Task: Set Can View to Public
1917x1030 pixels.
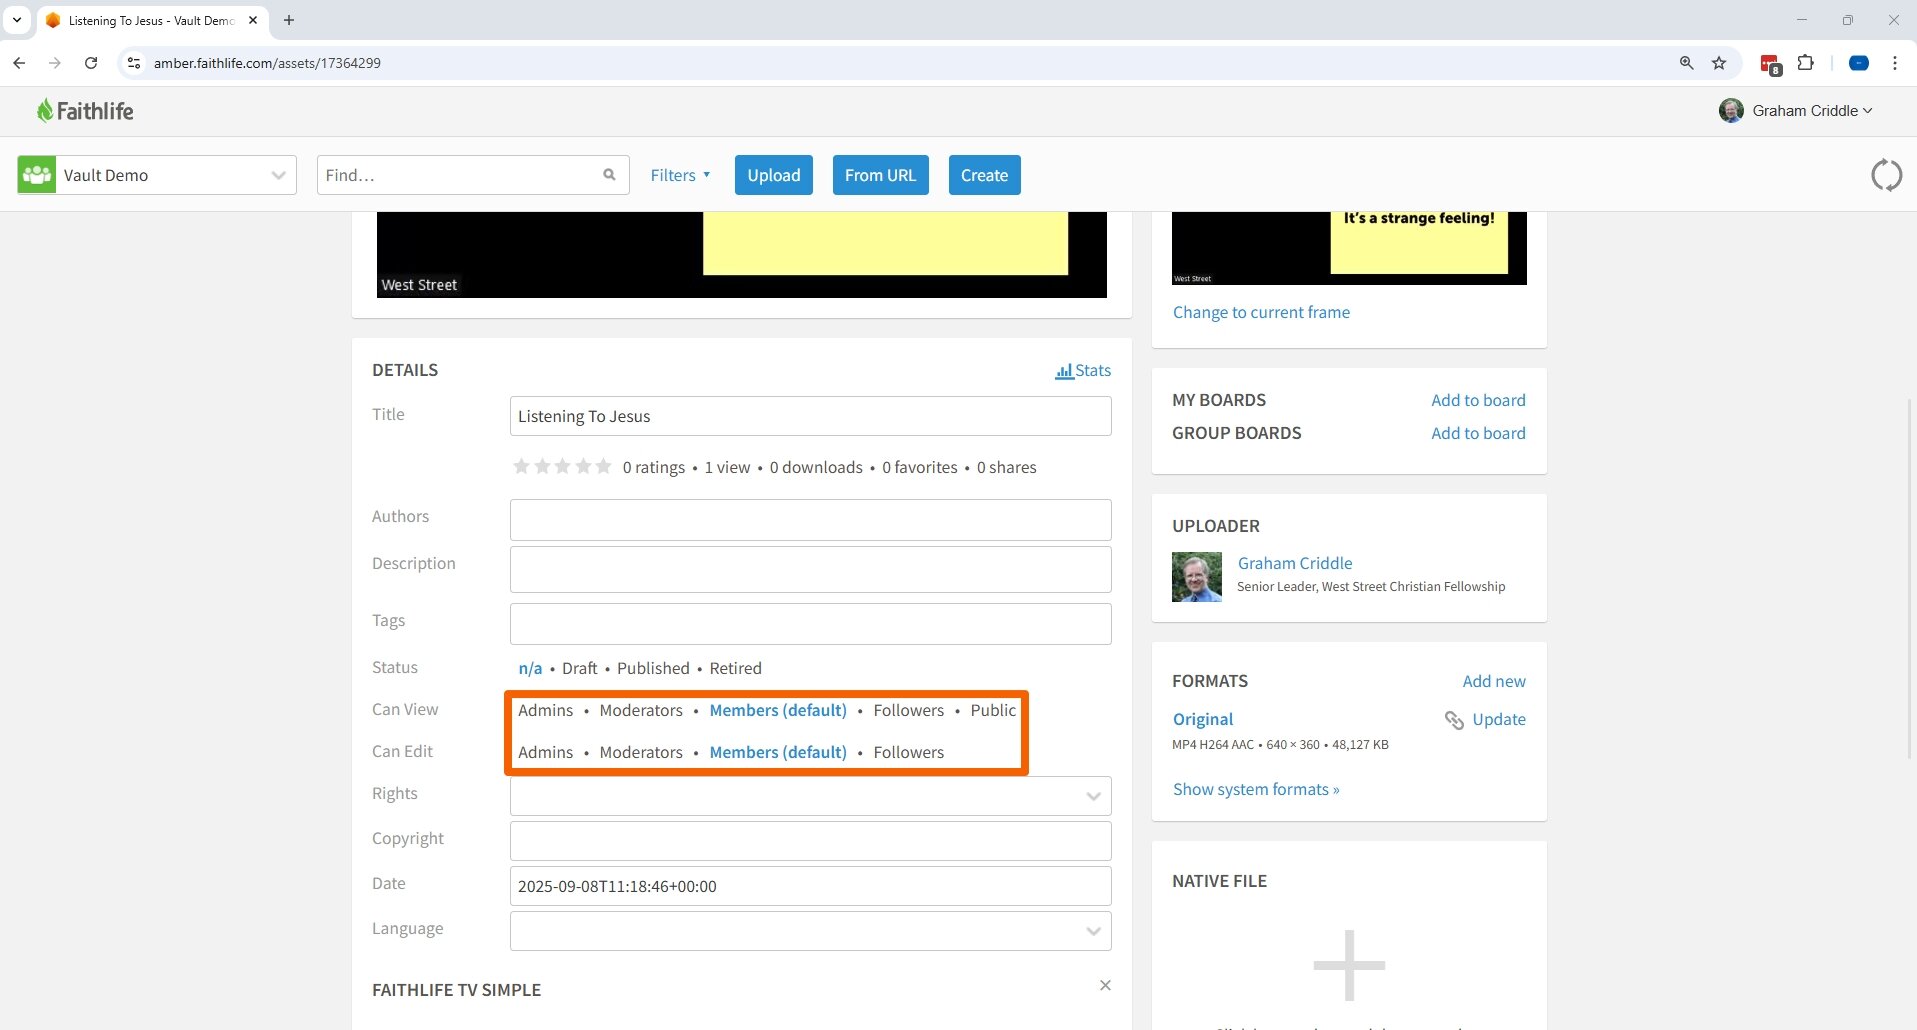Action: tap(993, 710)
